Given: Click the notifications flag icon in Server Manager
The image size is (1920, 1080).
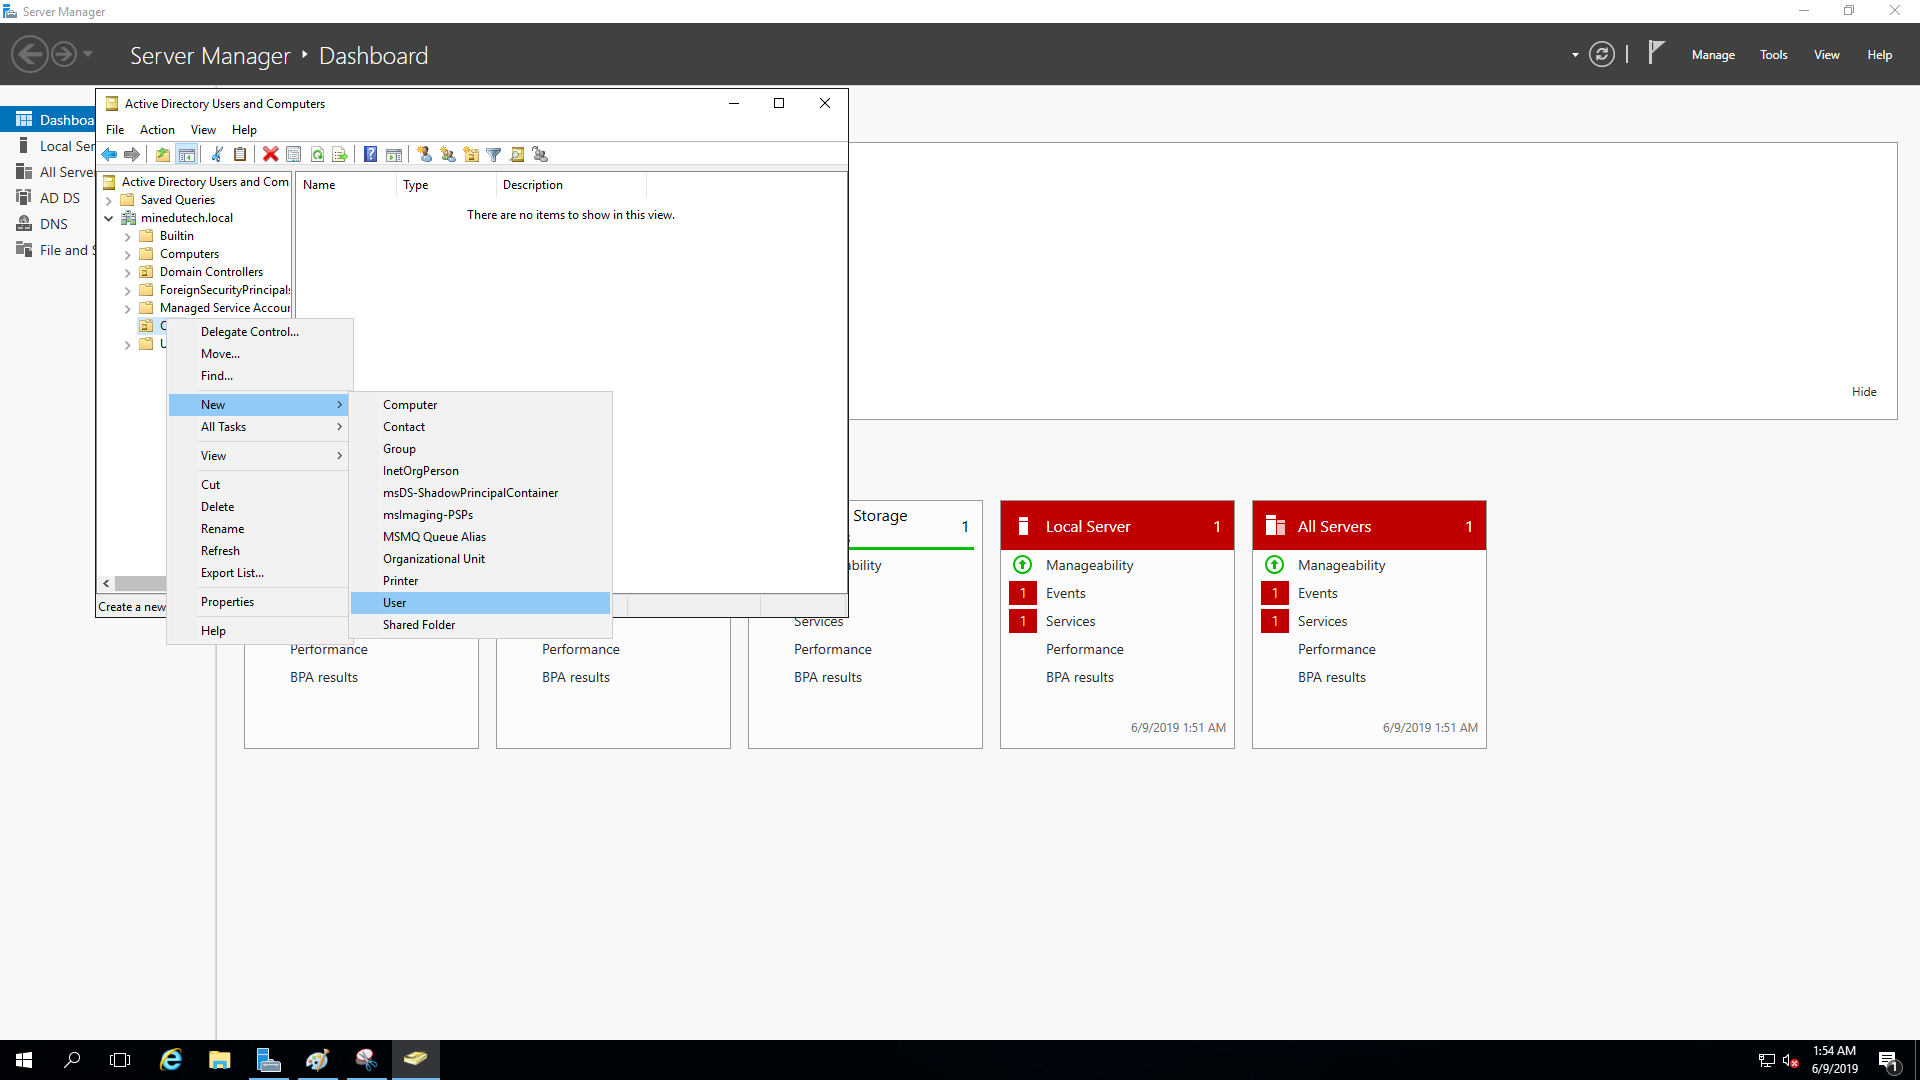Looking at the screenshot, I should 1656,52.
